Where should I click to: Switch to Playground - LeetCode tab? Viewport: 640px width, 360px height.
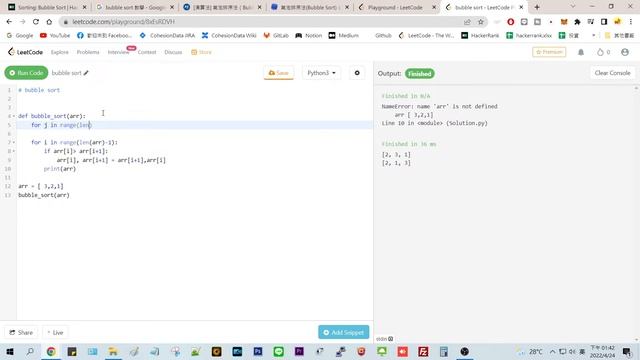(396, 7)
